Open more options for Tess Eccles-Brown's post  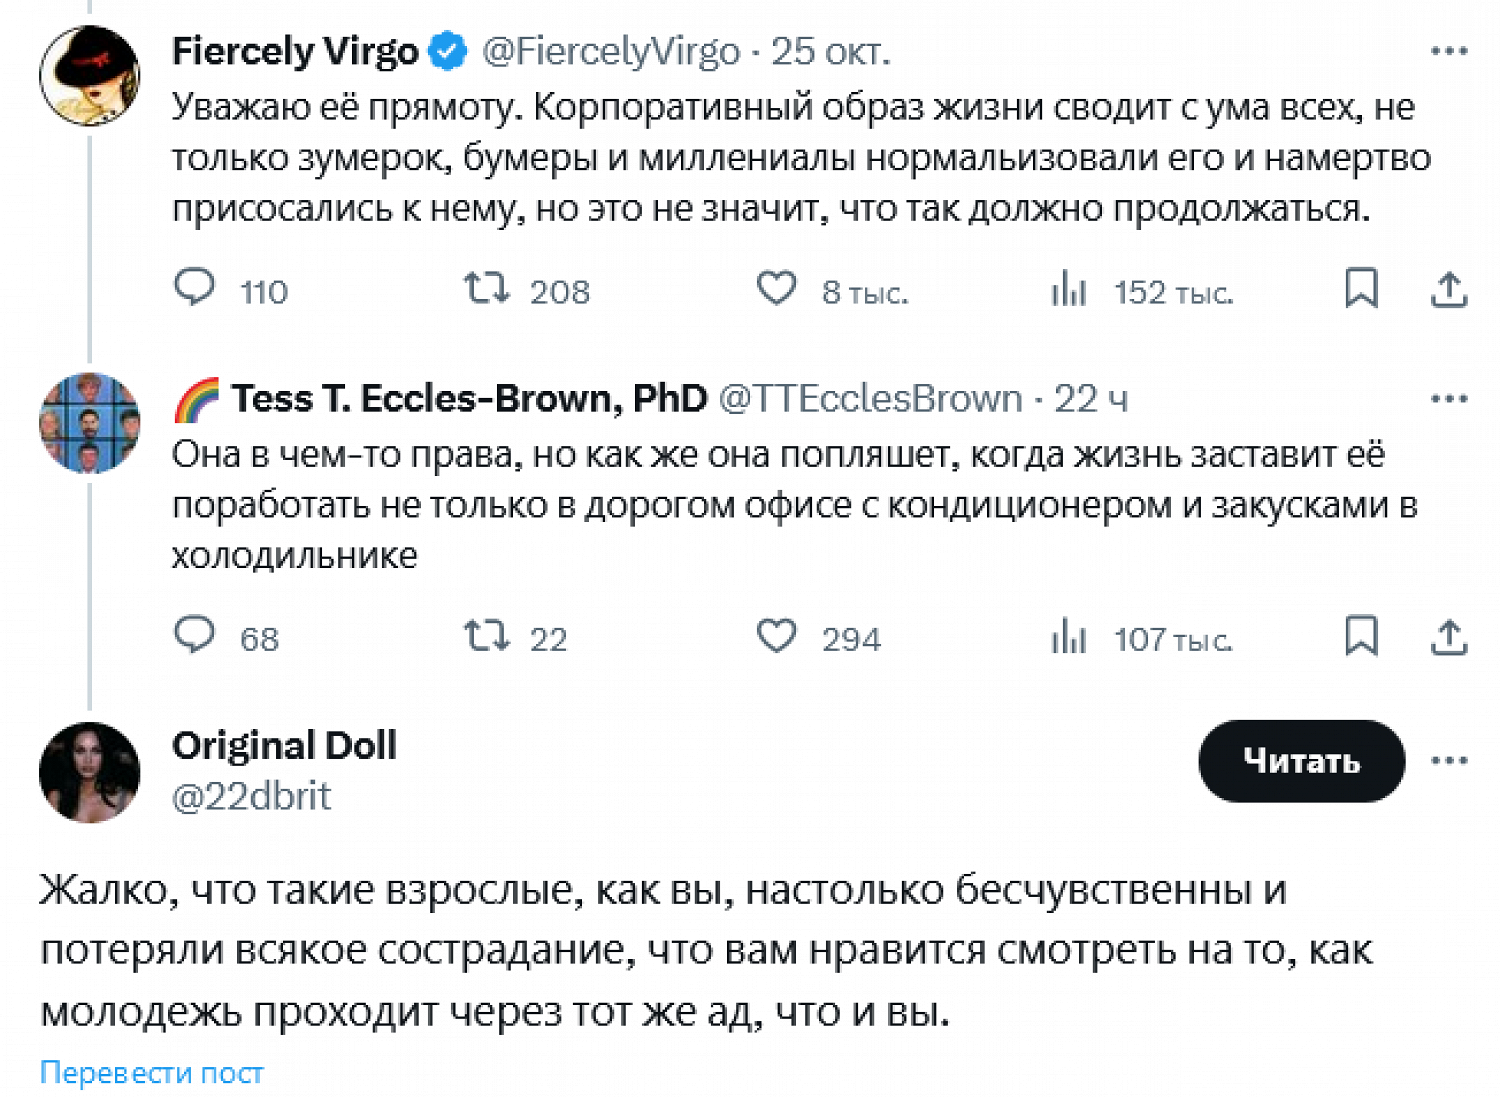[x=1448, y=398]
